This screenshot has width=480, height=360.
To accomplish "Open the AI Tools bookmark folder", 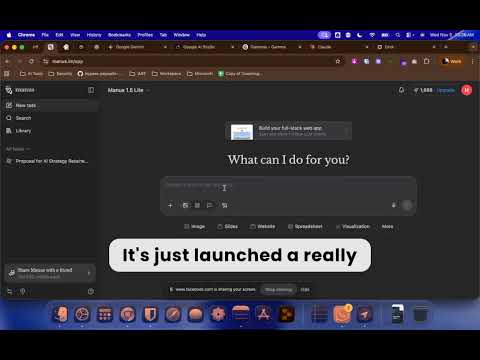I will [31, 74].
